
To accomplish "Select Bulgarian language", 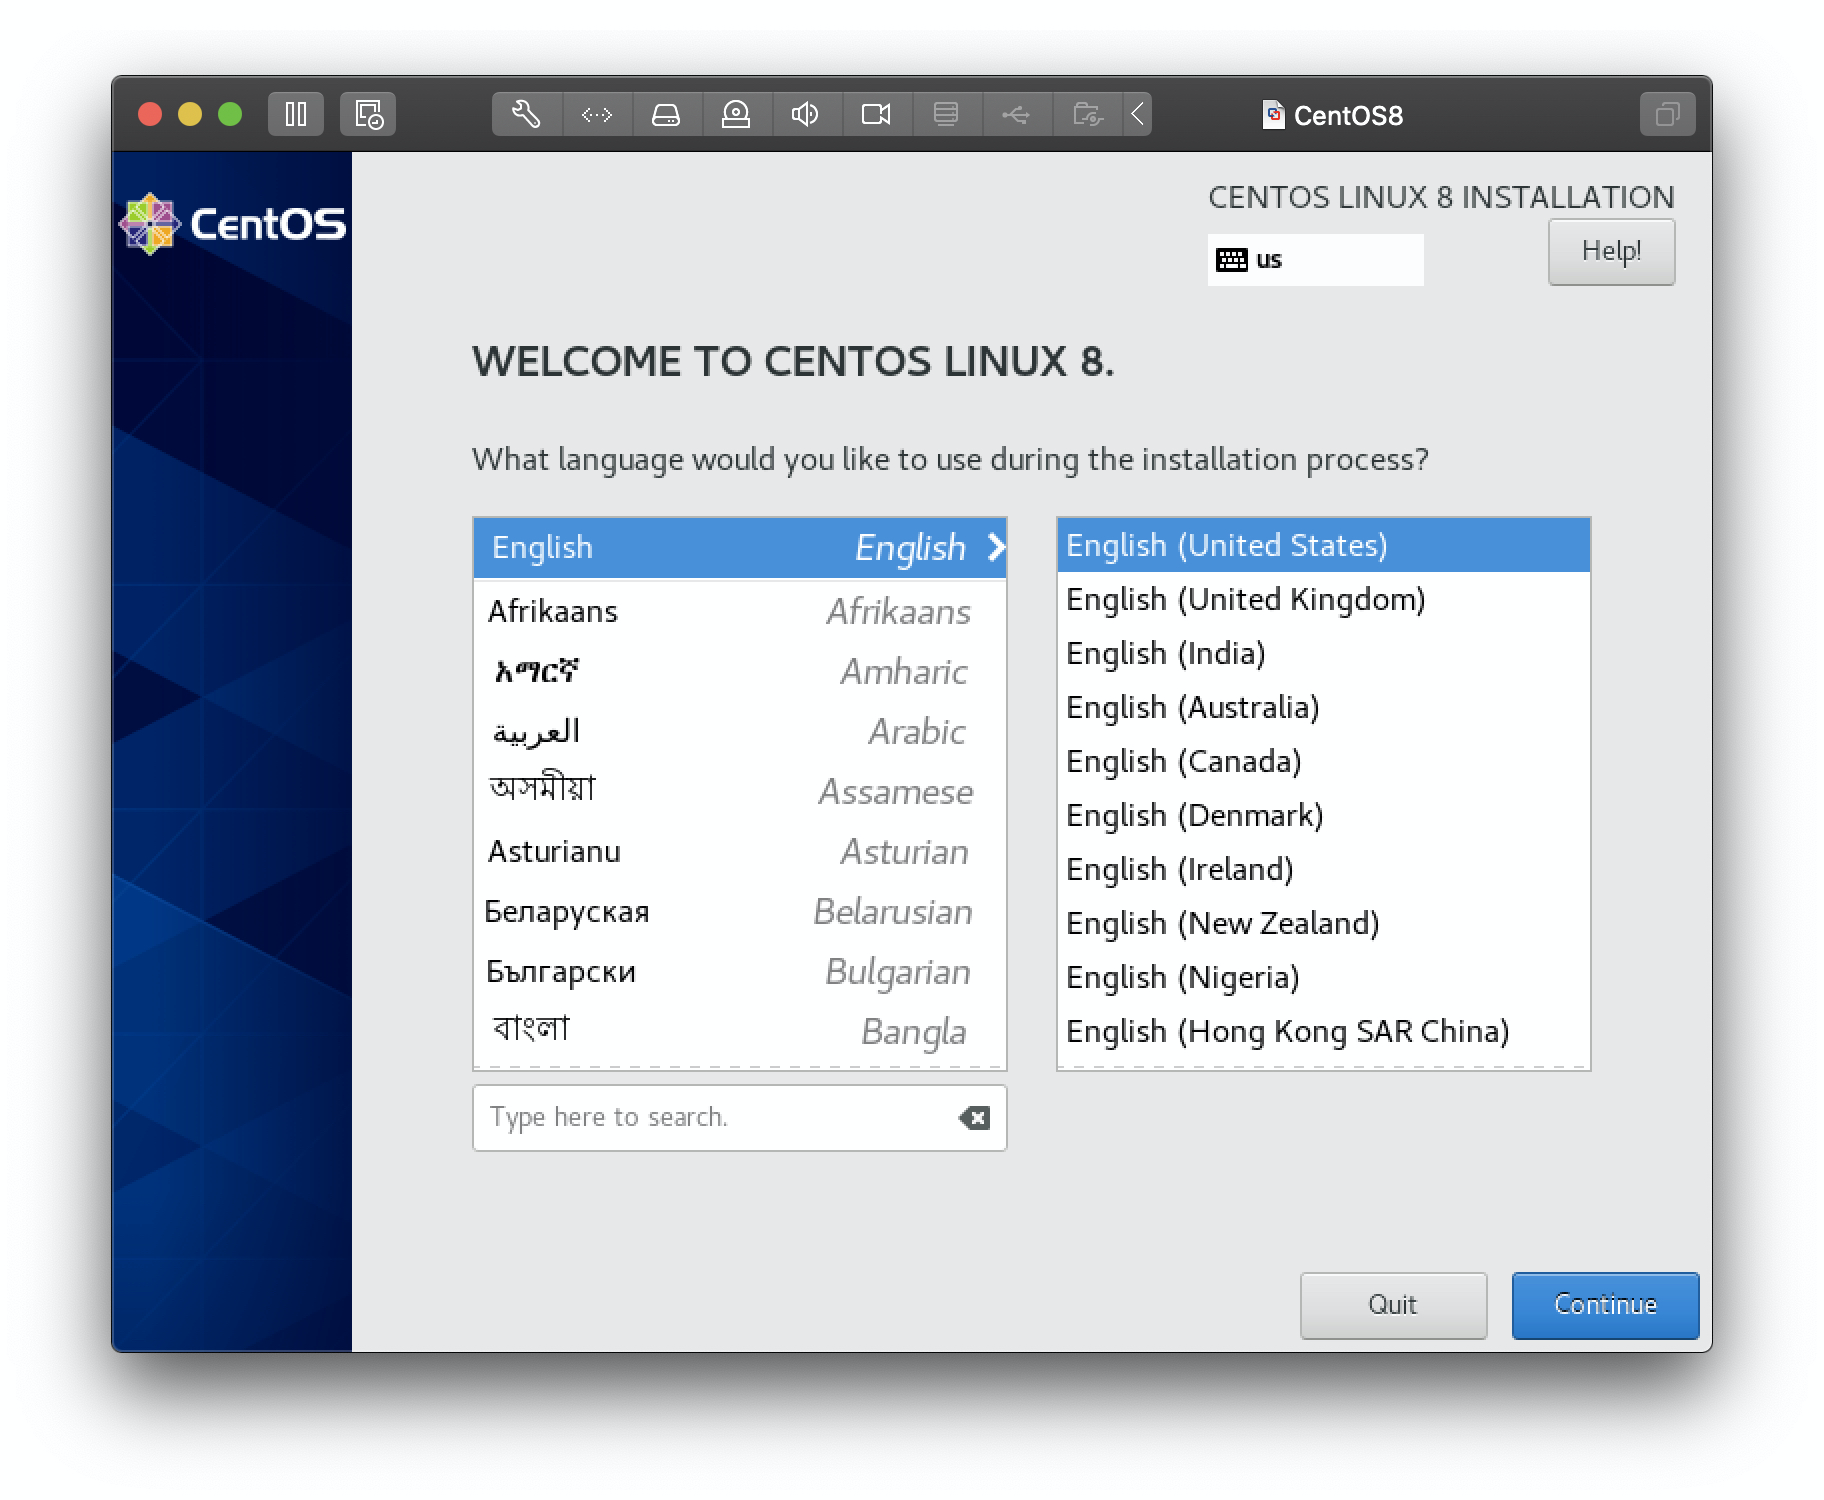I will (x=739, y=971).
